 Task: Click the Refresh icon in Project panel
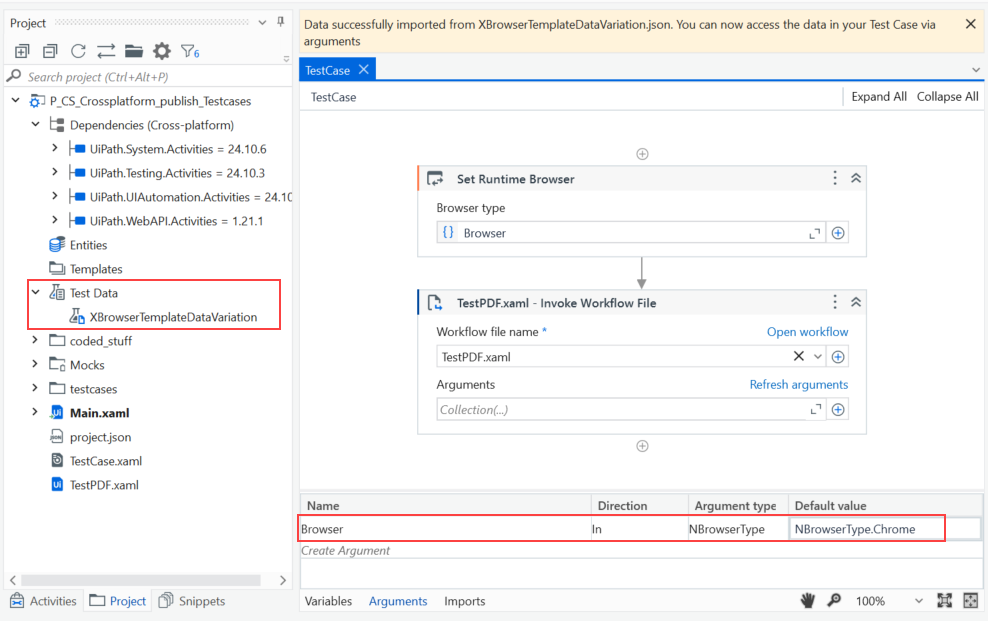(x=78, y=51)
